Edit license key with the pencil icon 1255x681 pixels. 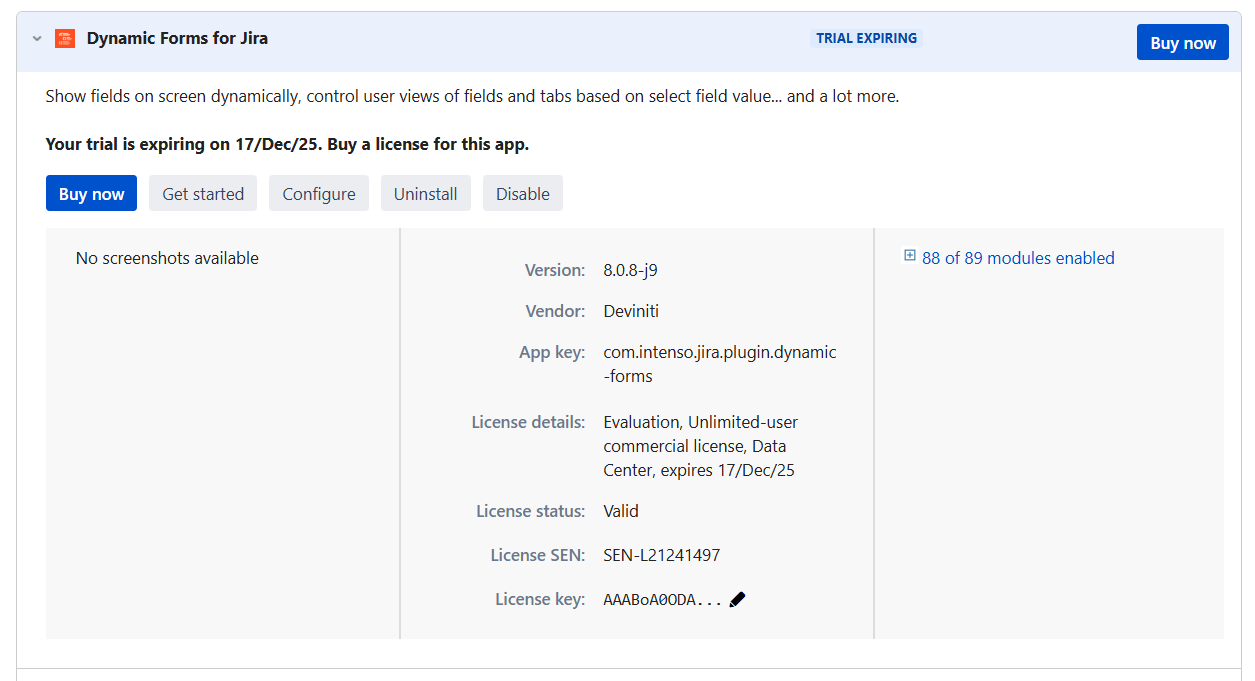(x=738, y=600)
